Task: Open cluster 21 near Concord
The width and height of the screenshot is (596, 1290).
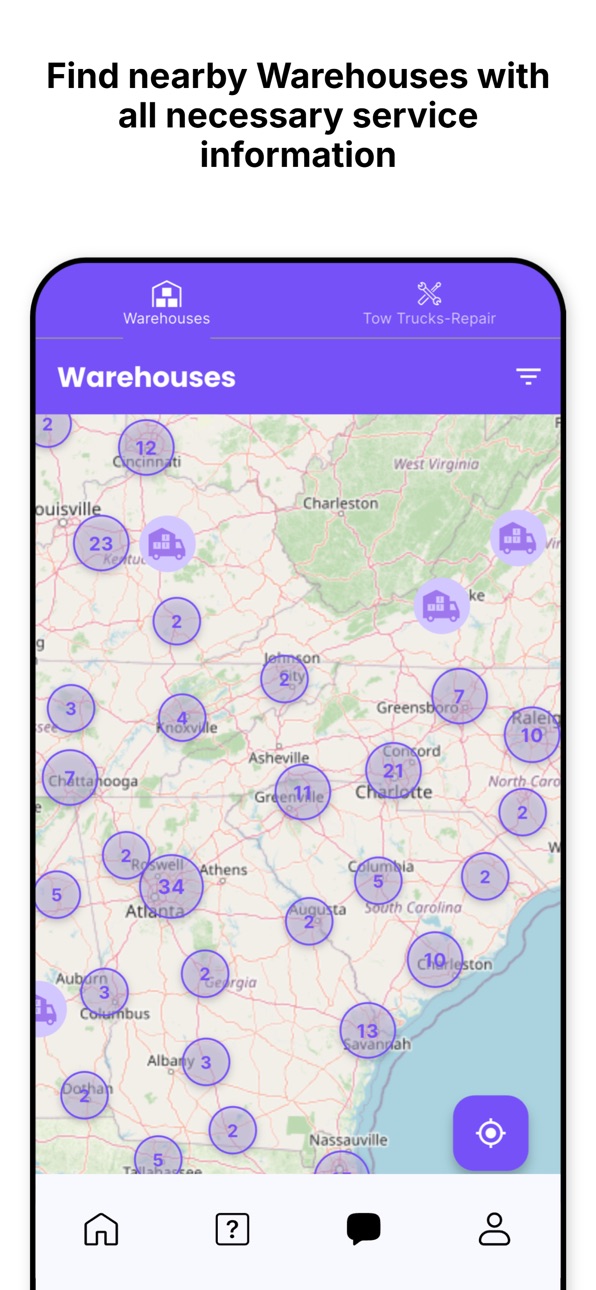Action: coord(393,770)
